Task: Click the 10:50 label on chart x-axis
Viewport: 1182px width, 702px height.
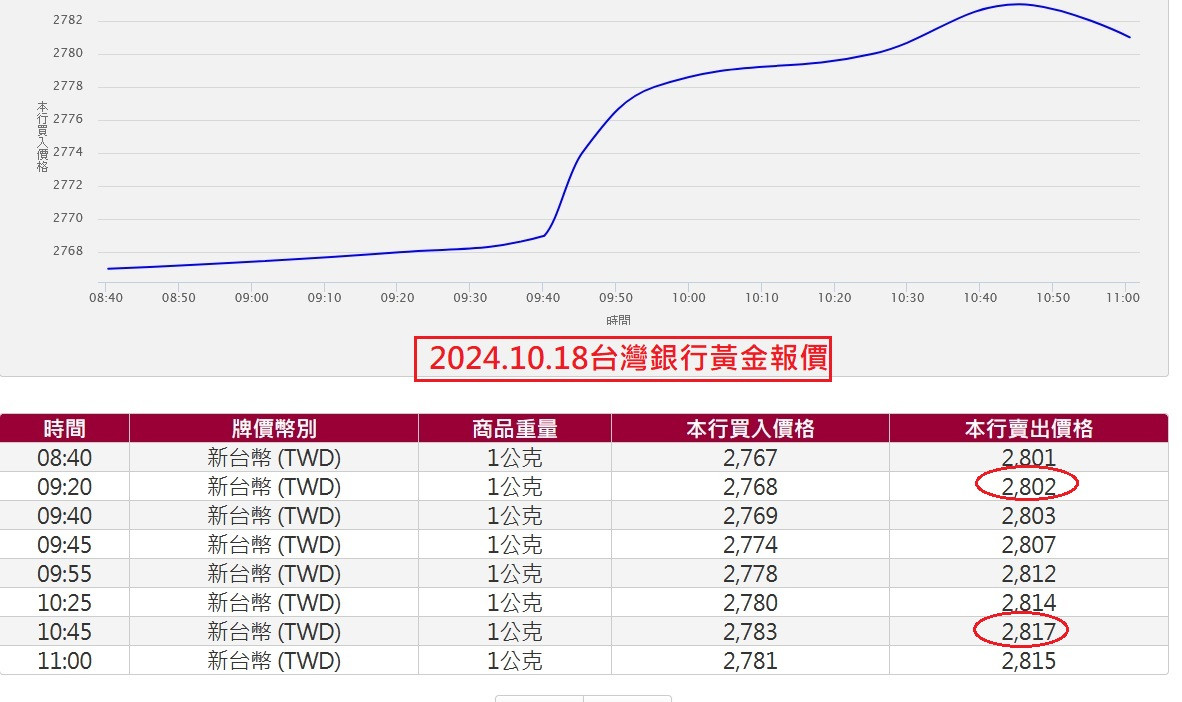Action: pyautogui.click(x=1053, y=298)
